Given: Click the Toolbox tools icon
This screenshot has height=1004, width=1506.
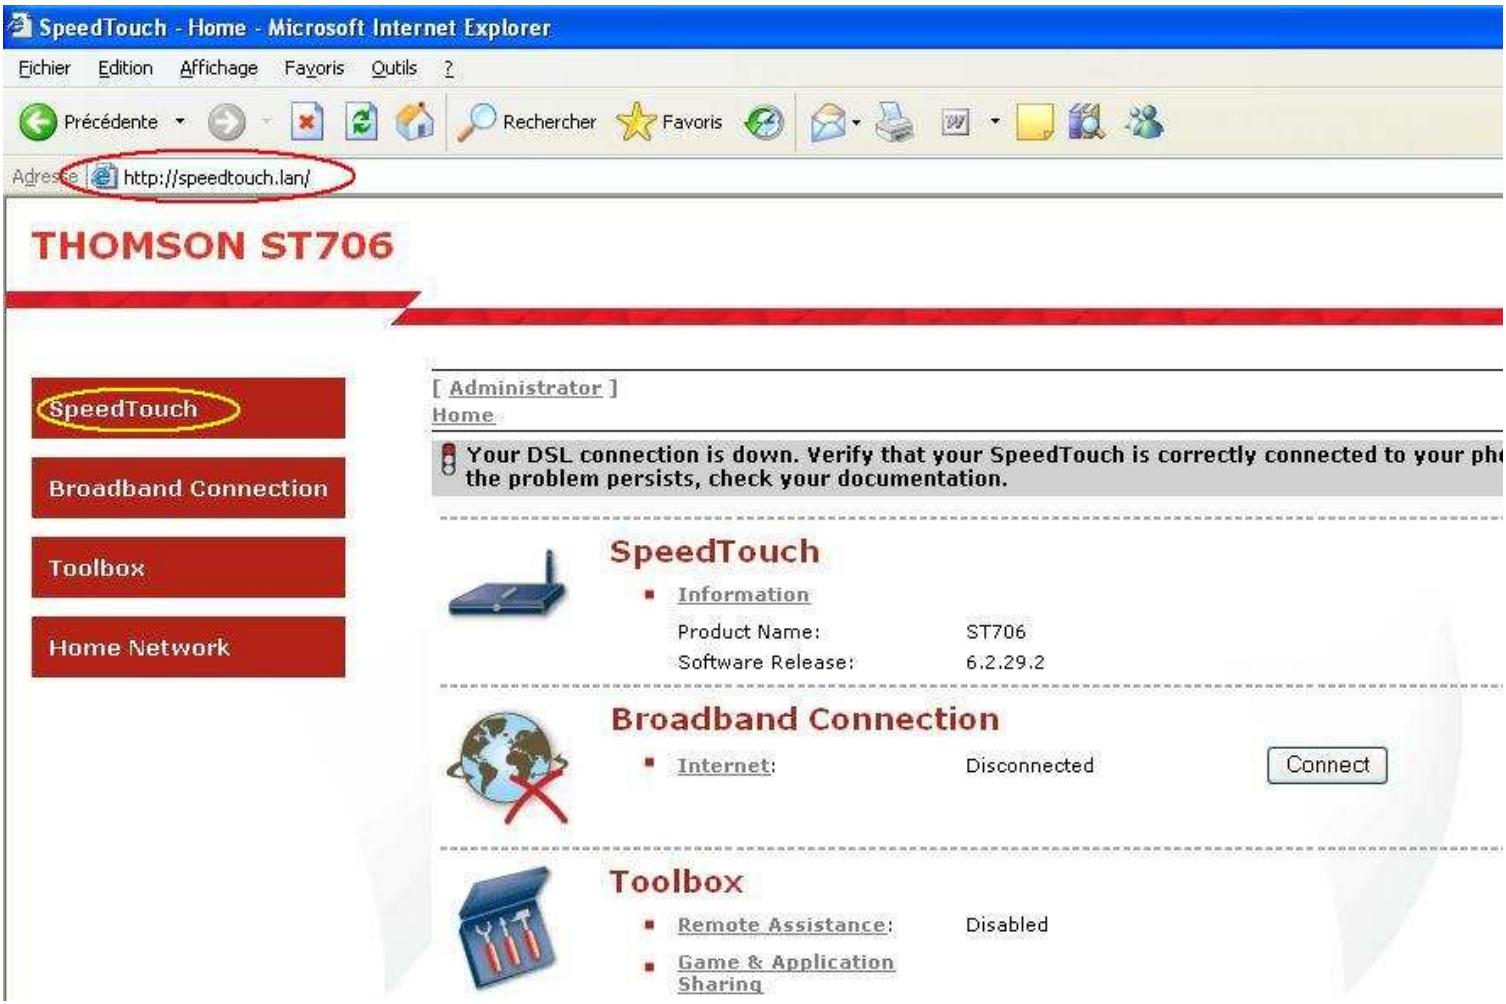Looking at the screenshot, I should [x=506, y=927].
